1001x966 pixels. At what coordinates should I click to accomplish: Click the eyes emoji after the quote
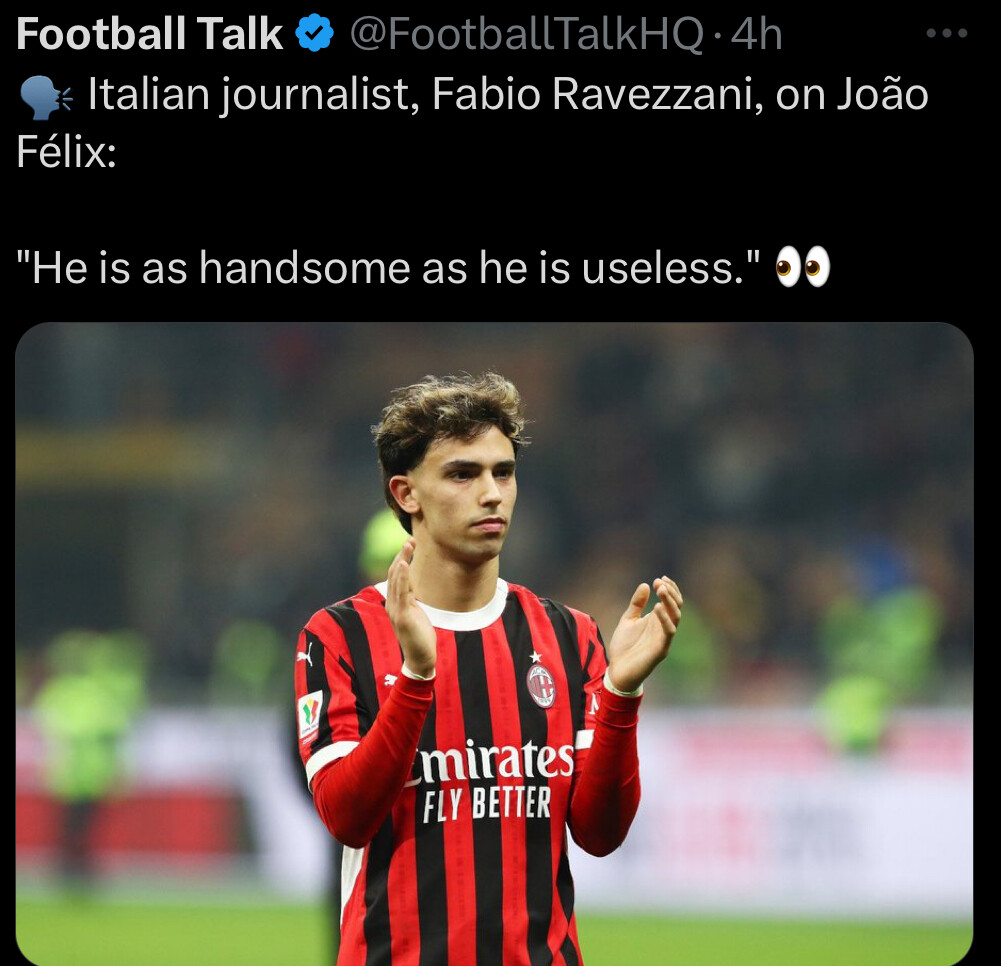802,266
